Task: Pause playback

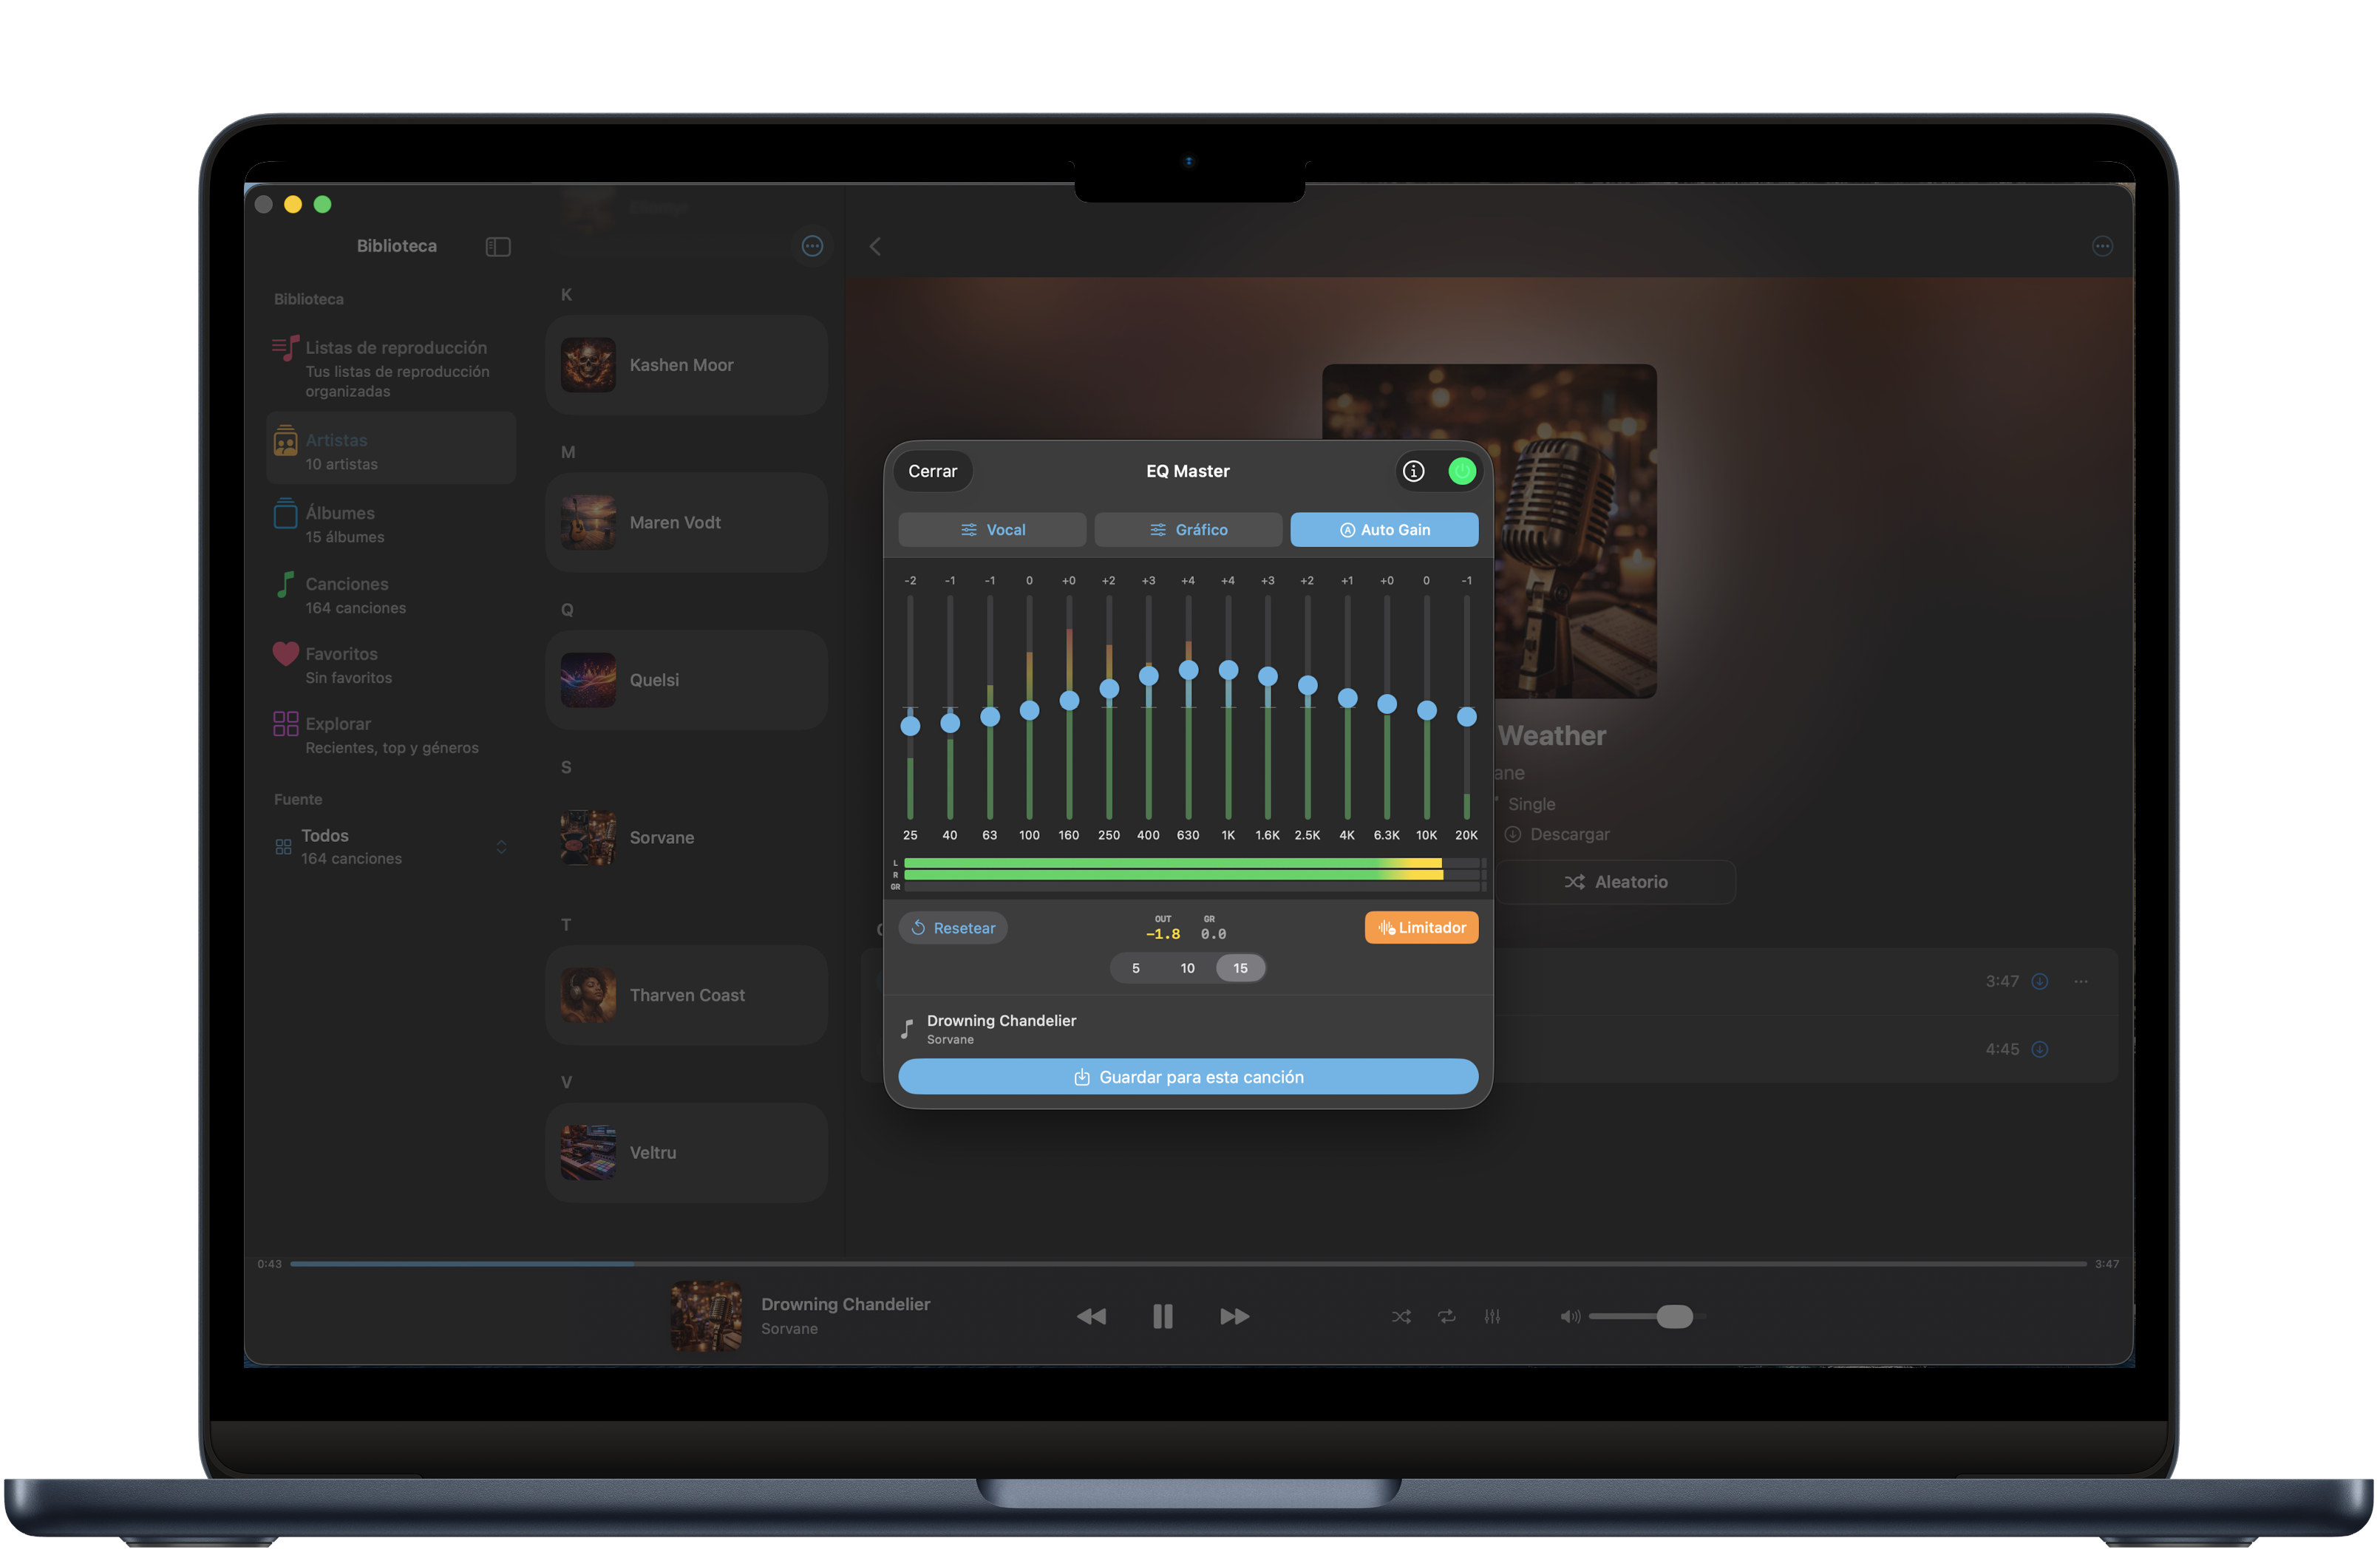Action: click(x=1162, y=1316)
